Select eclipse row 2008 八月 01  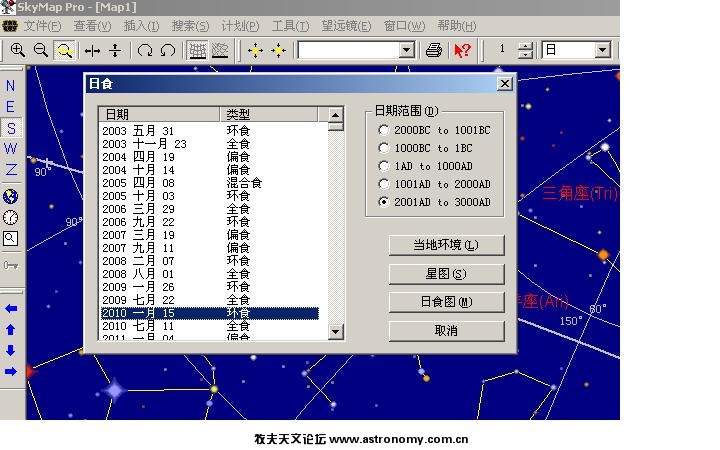pyautogui.click(x=209, y=274)
